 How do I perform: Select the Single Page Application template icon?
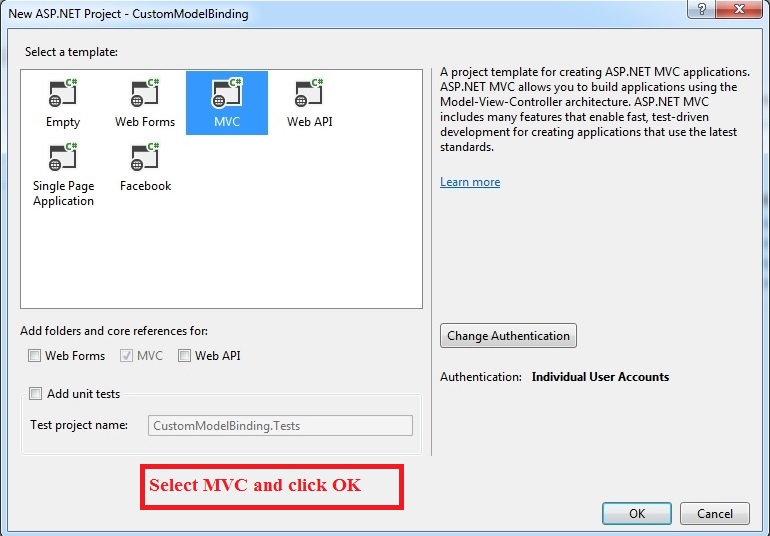pos(63,157)
